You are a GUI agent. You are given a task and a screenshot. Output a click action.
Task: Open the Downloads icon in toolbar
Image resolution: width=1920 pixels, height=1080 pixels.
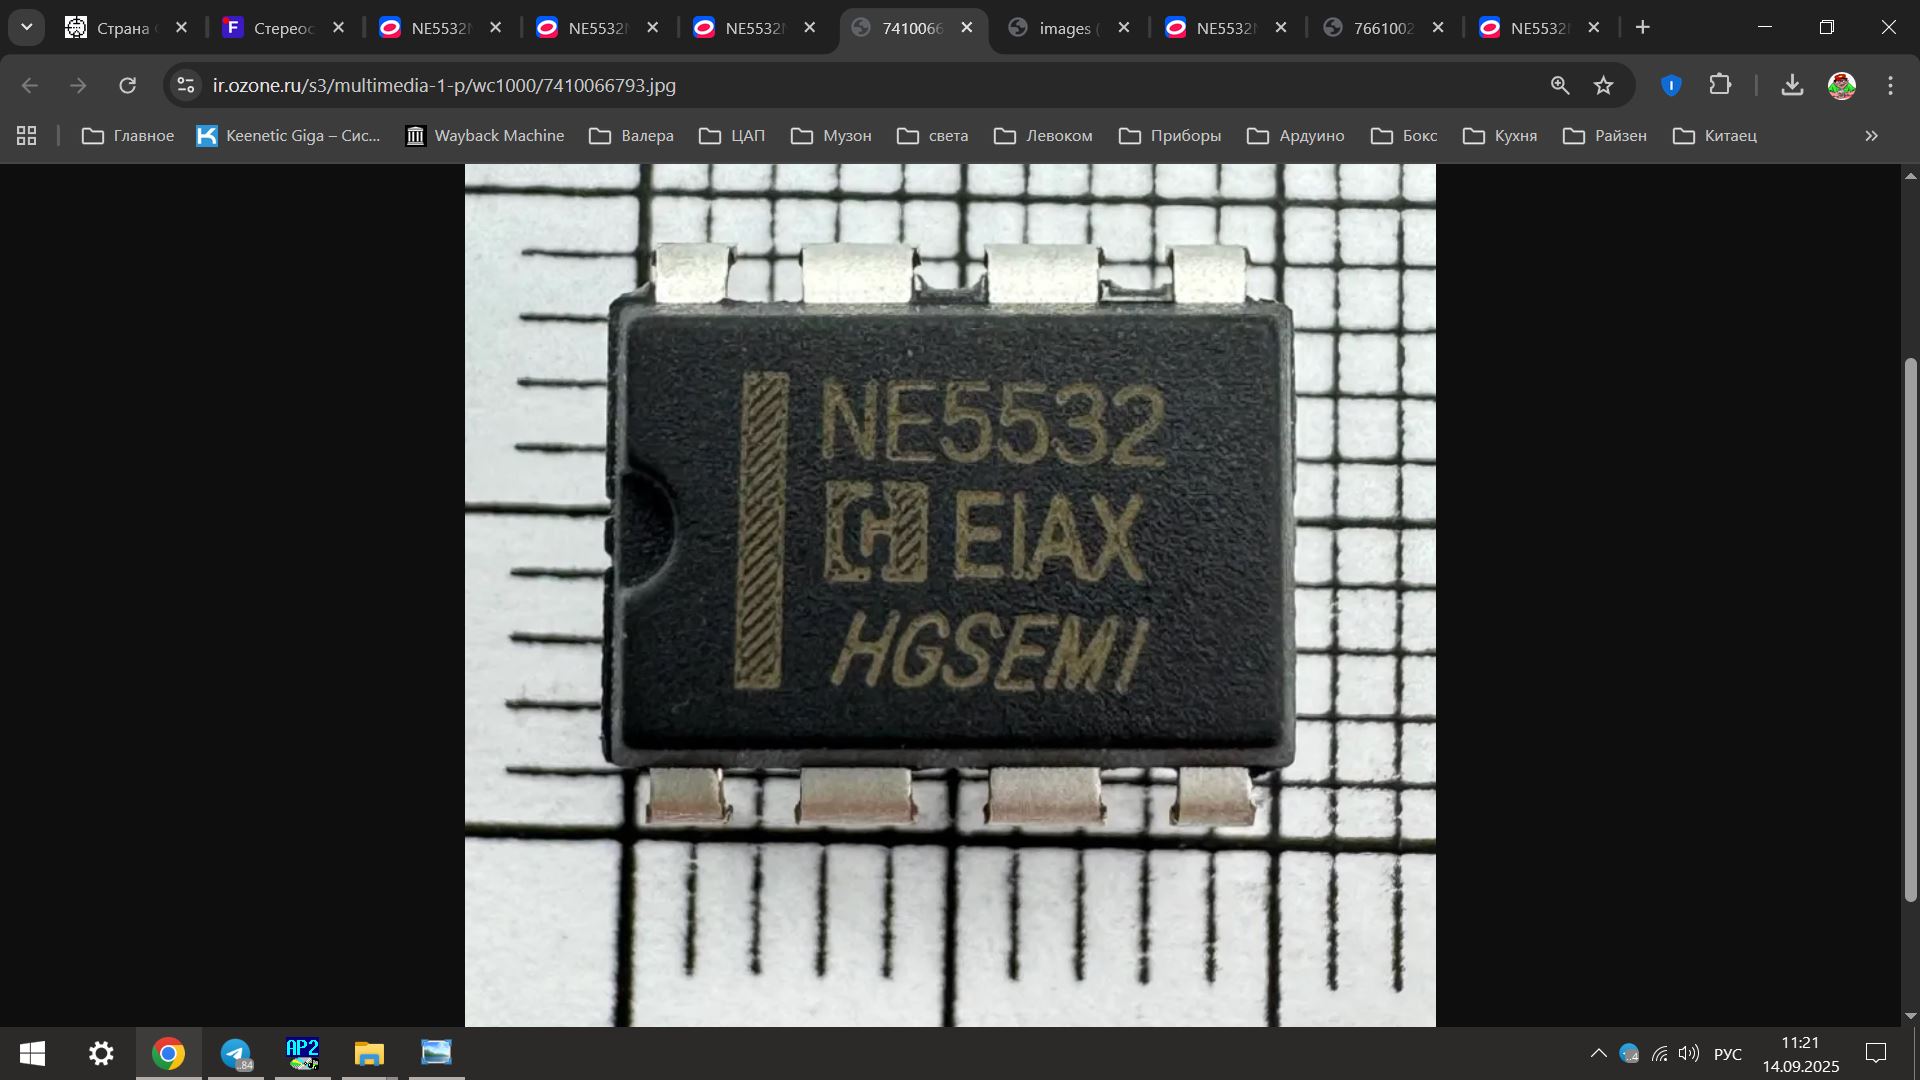point(1792,85)
